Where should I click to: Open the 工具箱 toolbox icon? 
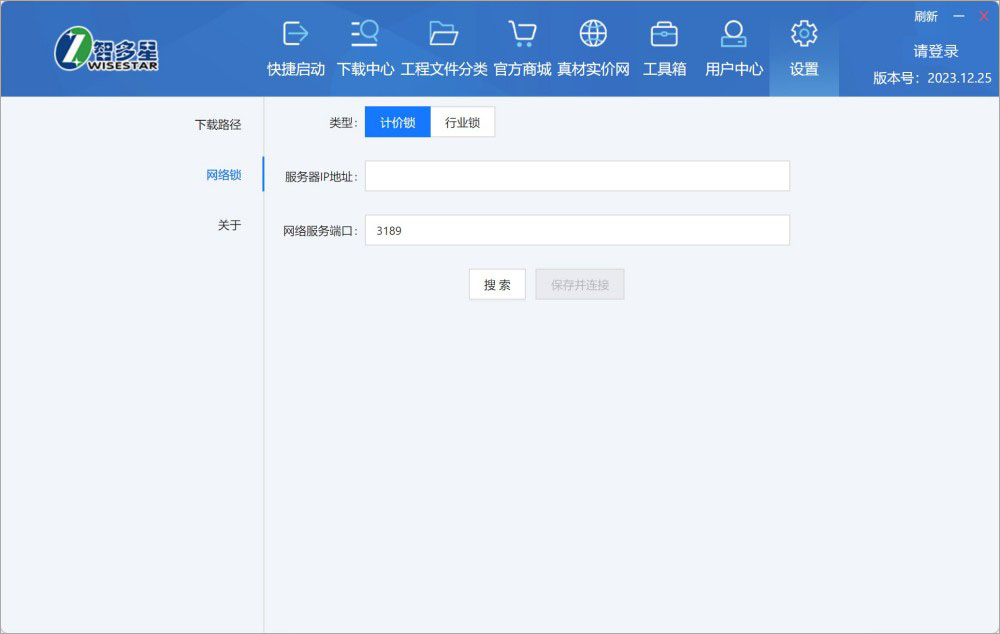664,34
